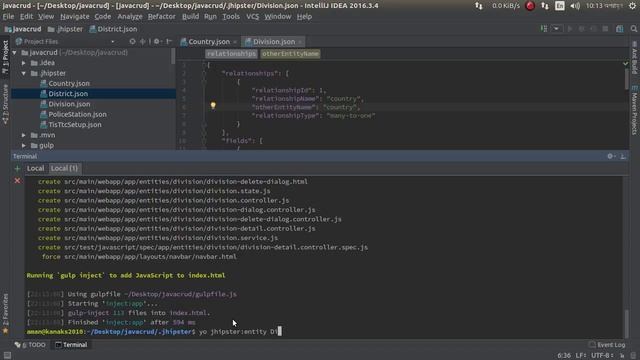The image size is (640, 360).
Task: Click the red recording indicator in system tray
Action: tap(530, 6)
